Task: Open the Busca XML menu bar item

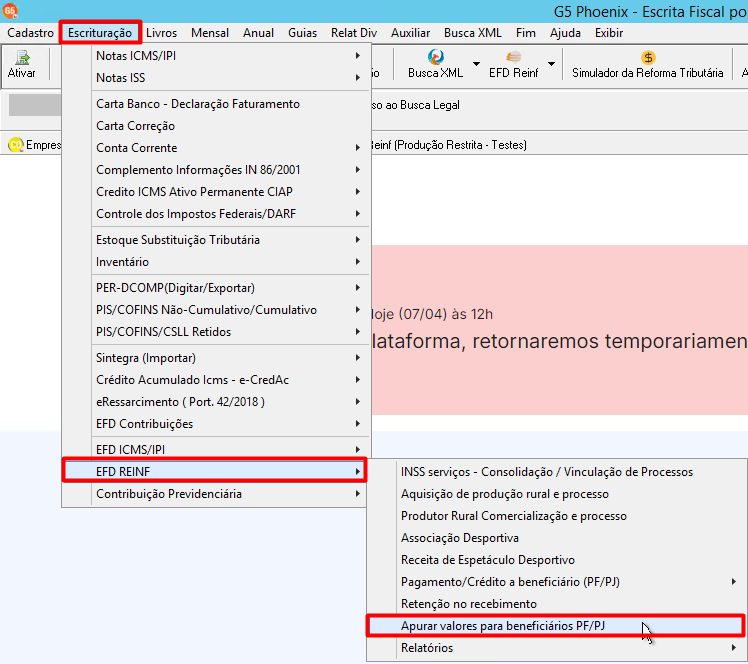Action: click(473, 33)
